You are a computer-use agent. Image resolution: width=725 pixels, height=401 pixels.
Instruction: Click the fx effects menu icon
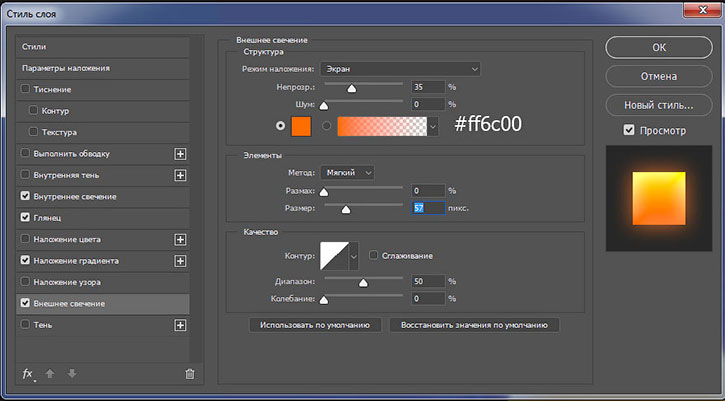[28, 374]
